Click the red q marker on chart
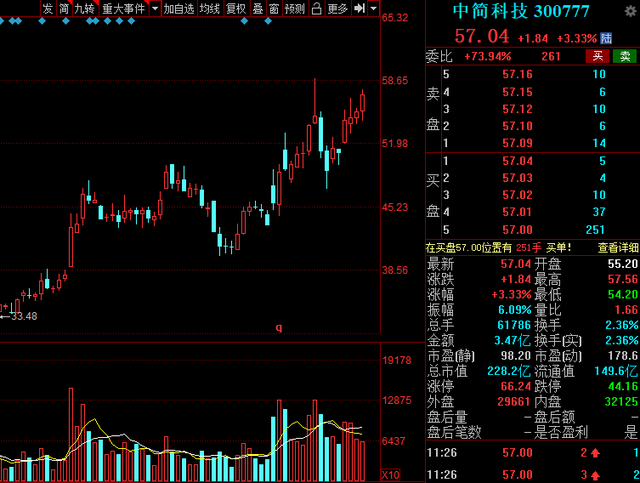 [279, 327]
